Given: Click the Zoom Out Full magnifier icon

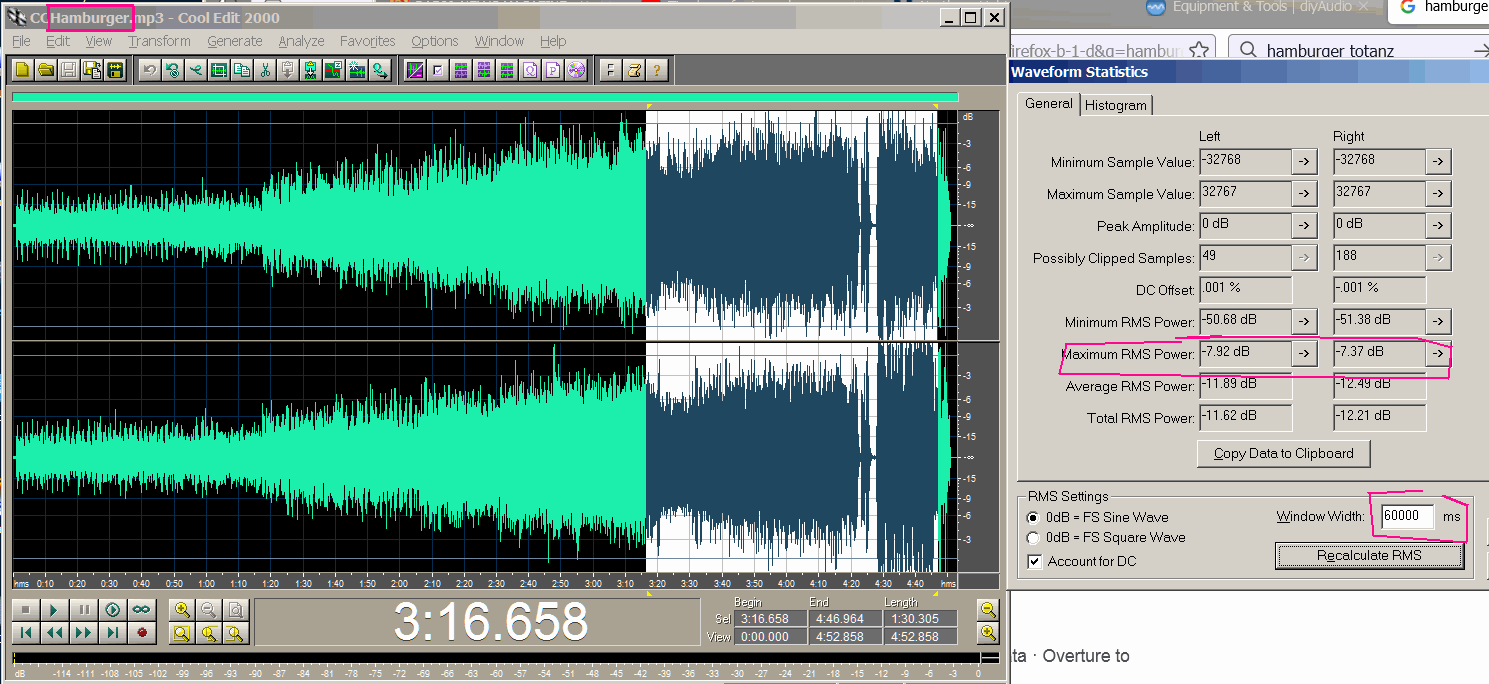Looking at the screenshot, I should tap(234, 609).
